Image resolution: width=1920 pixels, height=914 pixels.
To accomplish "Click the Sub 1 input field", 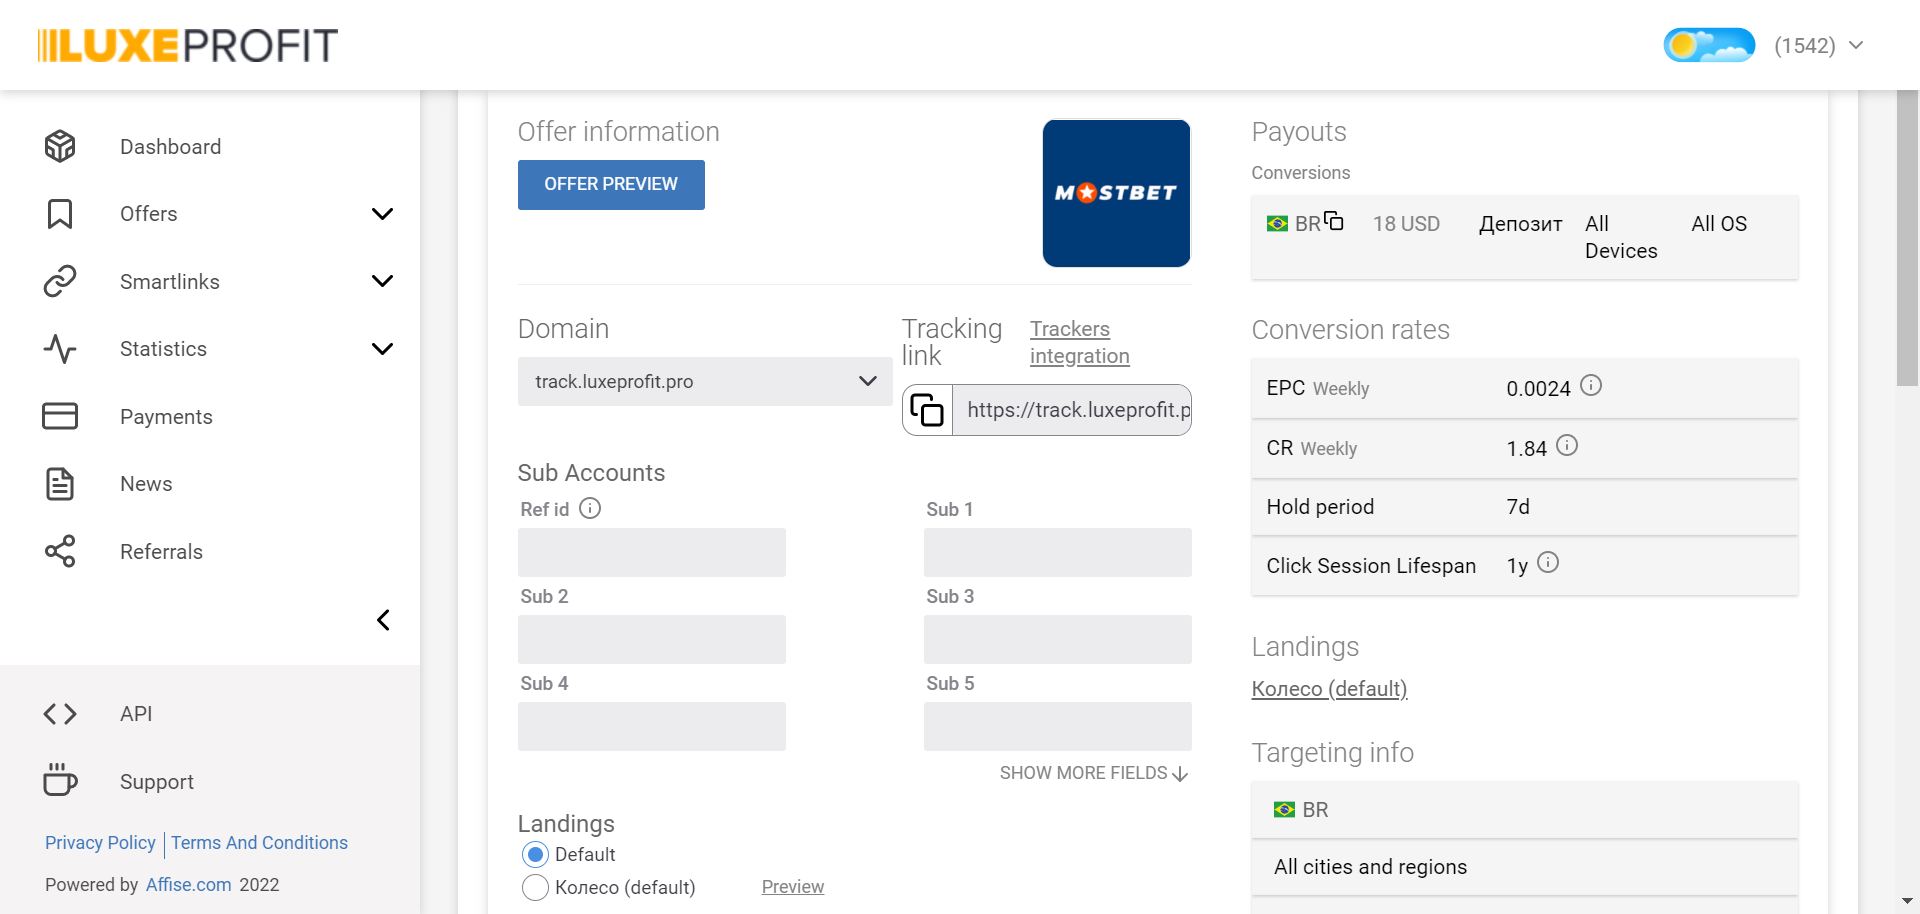I will click(x=1058, y=552).
